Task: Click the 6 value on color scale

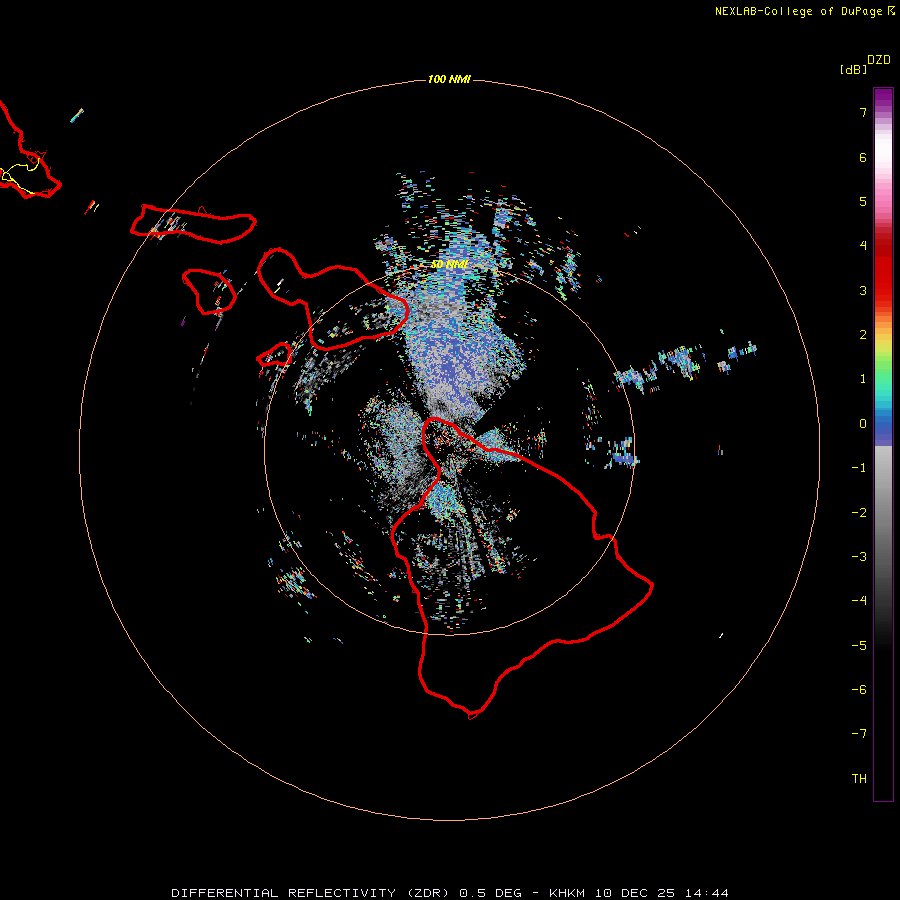Action: [x=863, y=157]
